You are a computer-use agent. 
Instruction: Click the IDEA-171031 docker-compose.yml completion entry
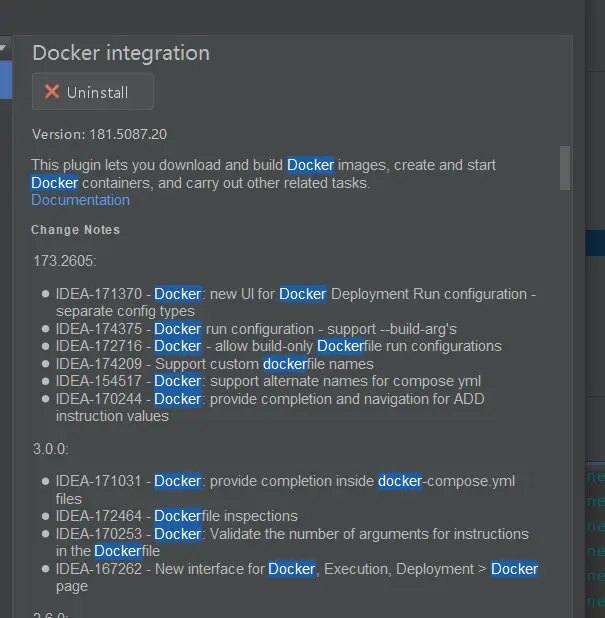285,490
